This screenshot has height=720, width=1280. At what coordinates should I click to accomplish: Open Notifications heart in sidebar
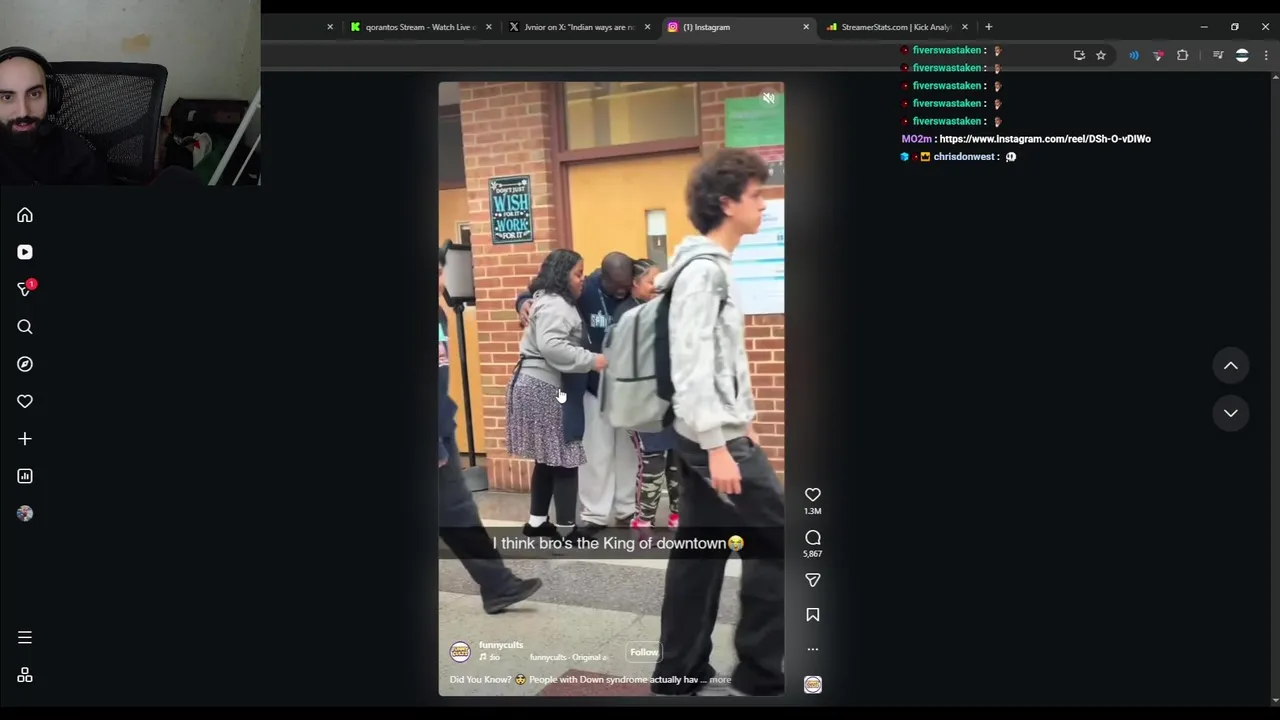click(x=25, y=401)
